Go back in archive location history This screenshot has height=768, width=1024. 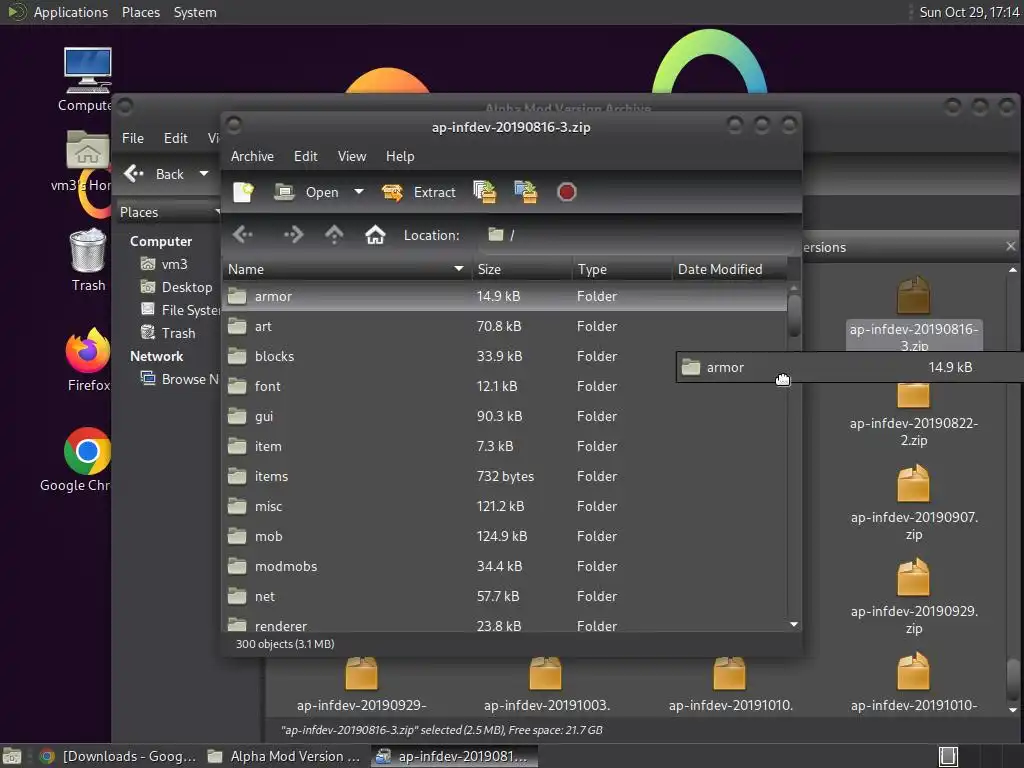click(x=242, y=234)
